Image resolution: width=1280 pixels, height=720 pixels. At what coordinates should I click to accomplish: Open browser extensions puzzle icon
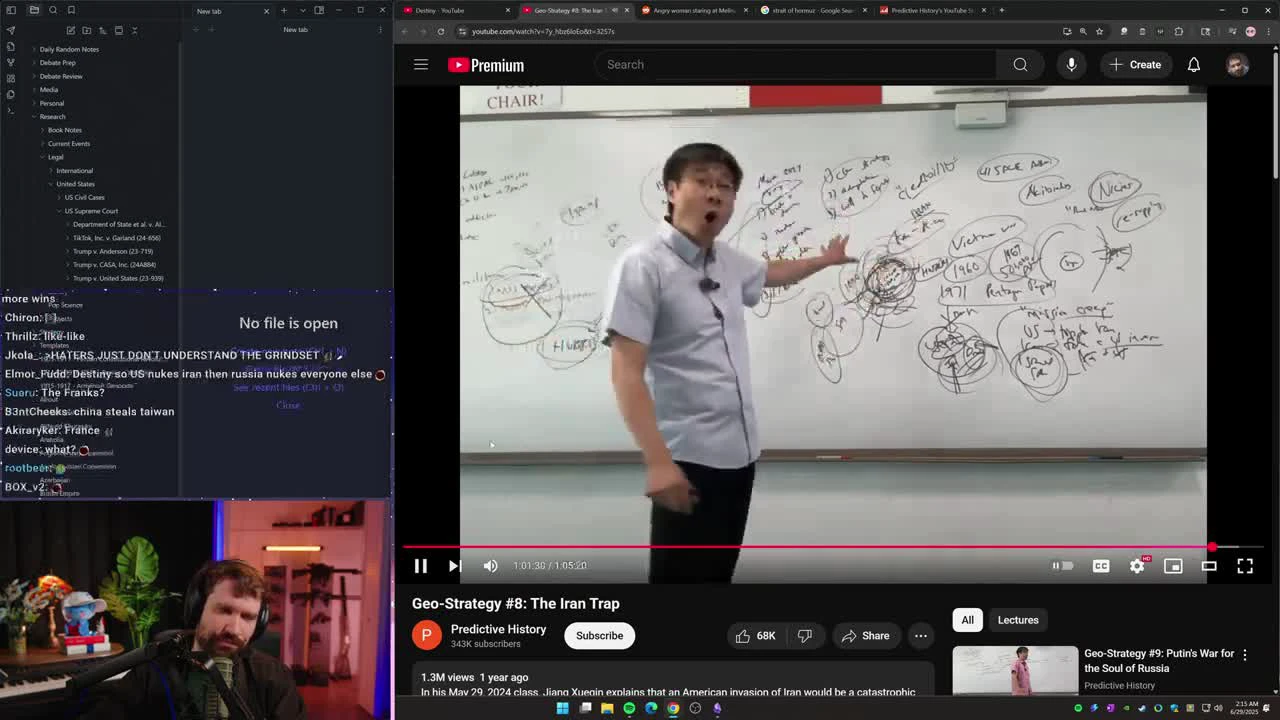click(x=1178, y=31)
